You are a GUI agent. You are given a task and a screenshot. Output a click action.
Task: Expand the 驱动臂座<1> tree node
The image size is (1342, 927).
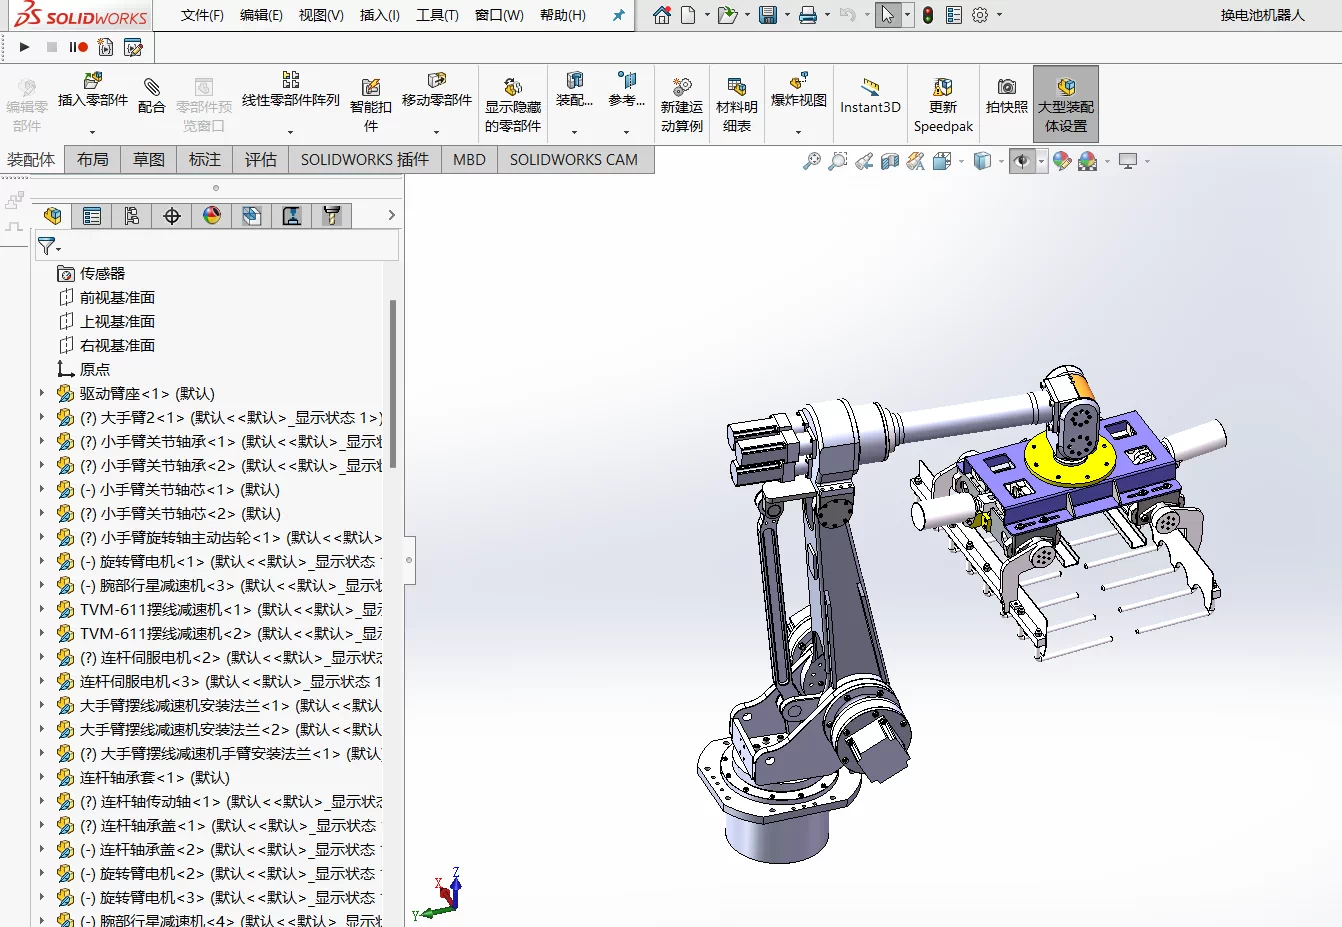coord(41,393)
